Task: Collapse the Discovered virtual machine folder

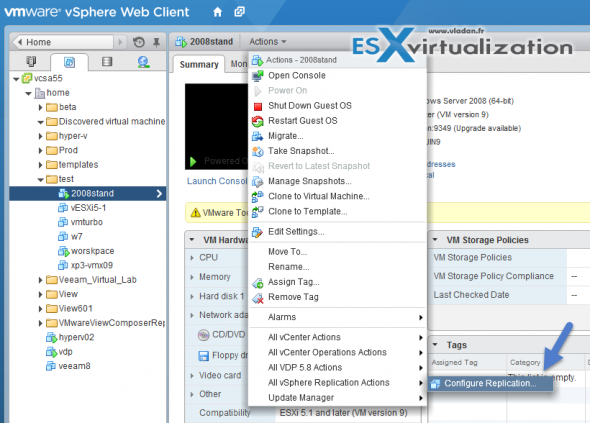Action: (x=40, y=122)
